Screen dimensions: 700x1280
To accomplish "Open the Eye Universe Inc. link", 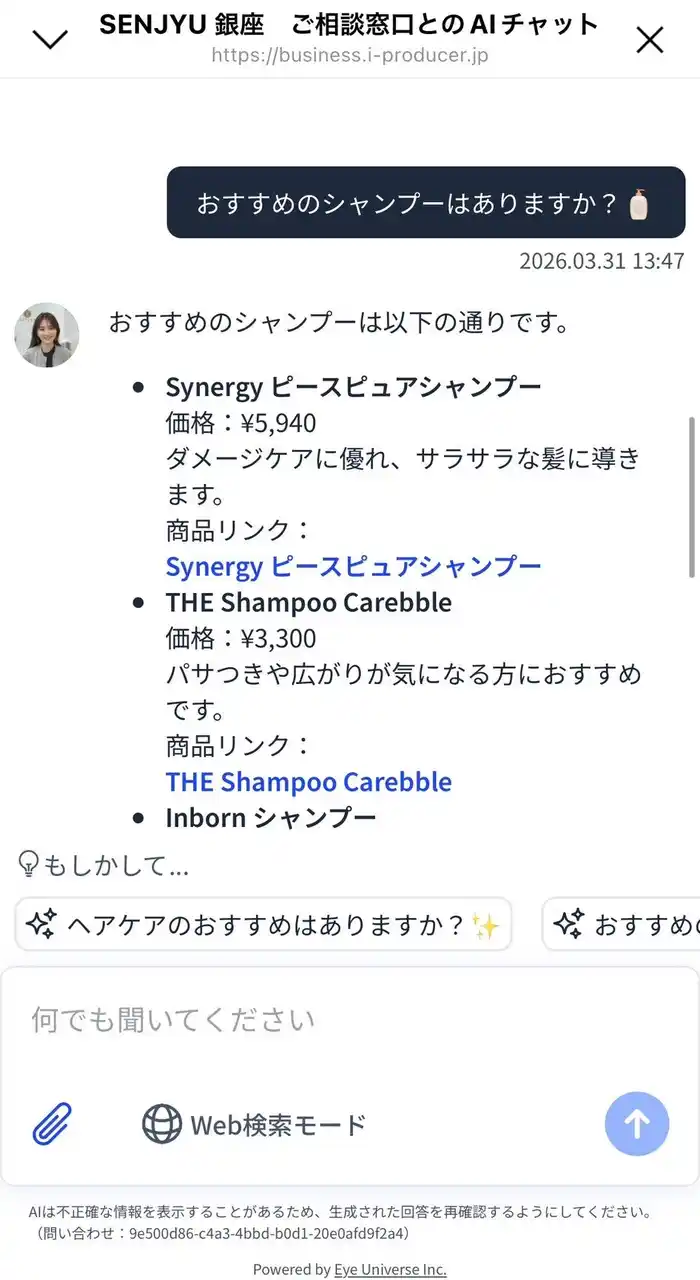I will 390,1269.
